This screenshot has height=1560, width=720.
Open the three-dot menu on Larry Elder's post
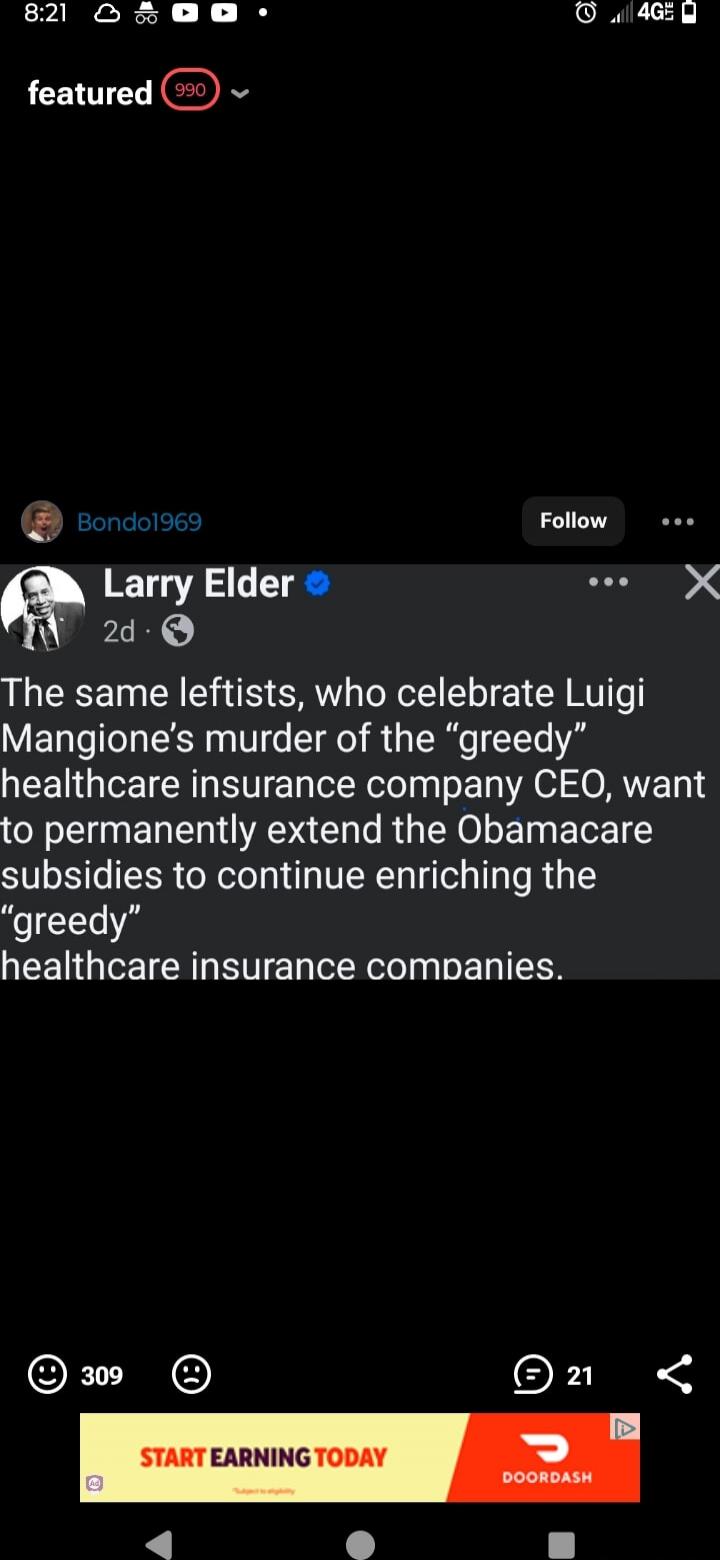coord(608,582)
